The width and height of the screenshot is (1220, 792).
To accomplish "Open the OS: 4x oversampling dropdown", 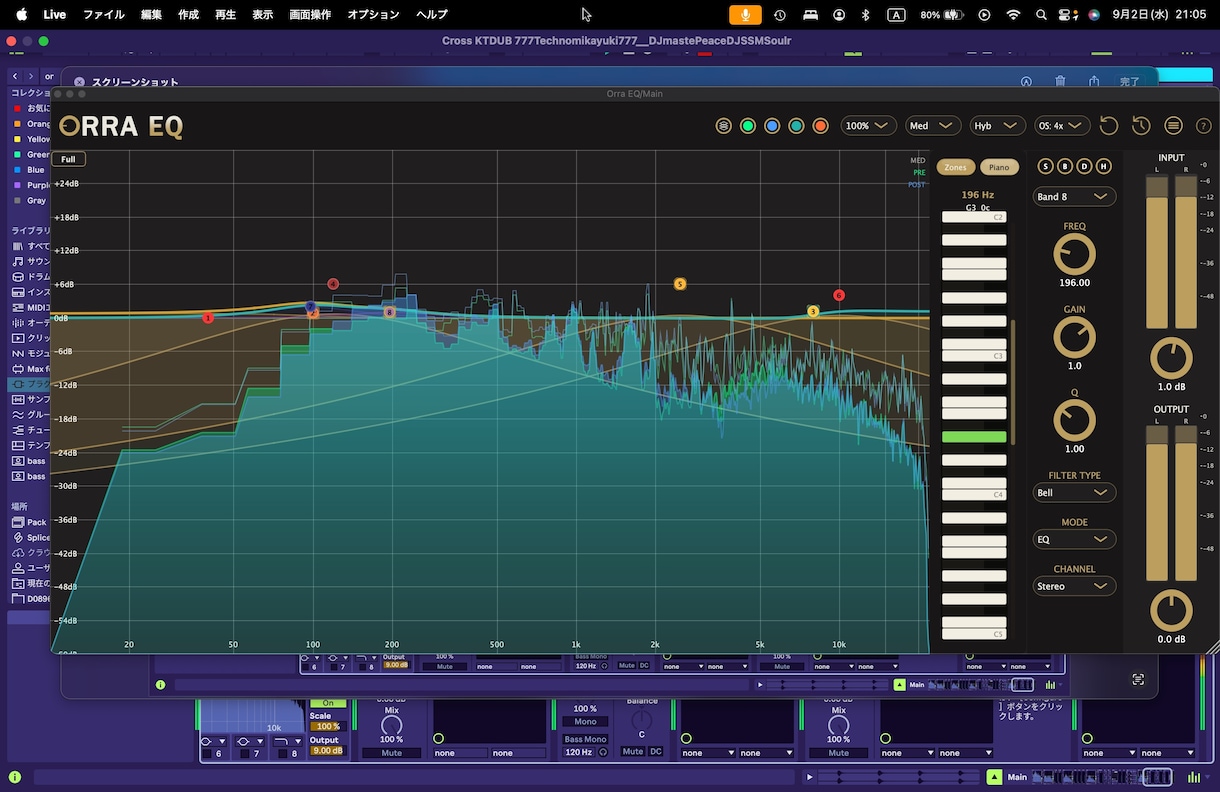I will (x=1062, y=126).
